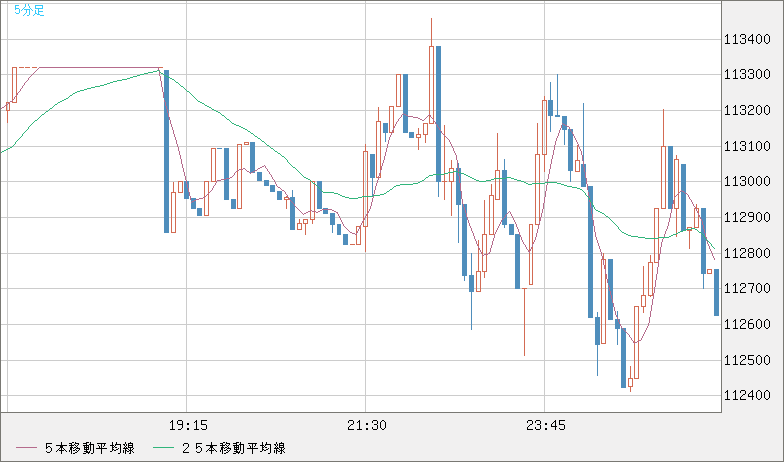Viewport: 784px width, 462px height.
Task: Click the purple 5-period moving average legend line
Action: (x=26, y=448)
